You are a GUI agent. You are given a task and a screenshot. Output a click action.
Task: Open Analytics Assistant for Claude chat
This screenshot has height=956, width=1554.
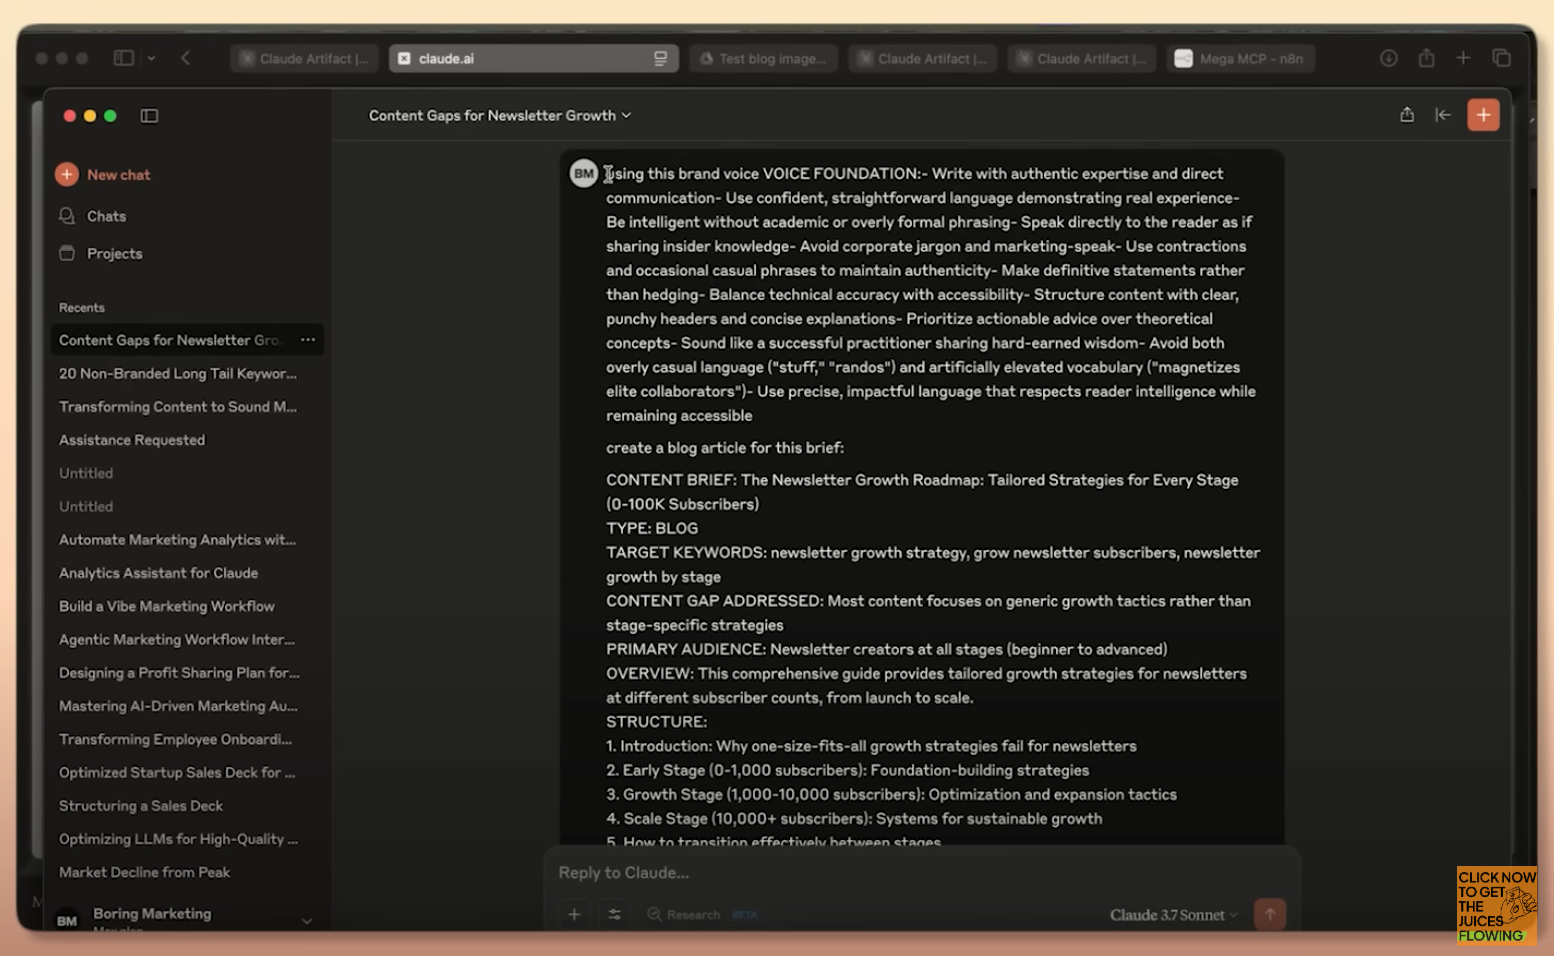click(159, 573)
